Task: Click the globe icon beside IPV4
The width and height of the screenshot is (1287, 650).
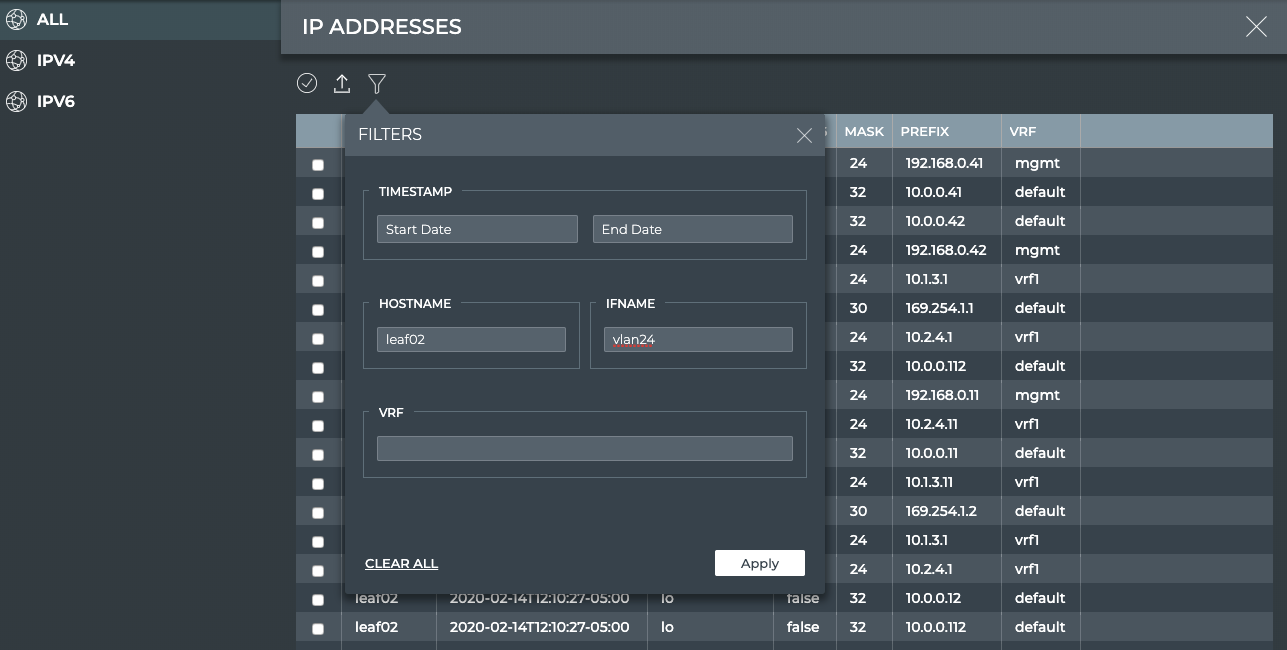Action: [x=16, y=61]
